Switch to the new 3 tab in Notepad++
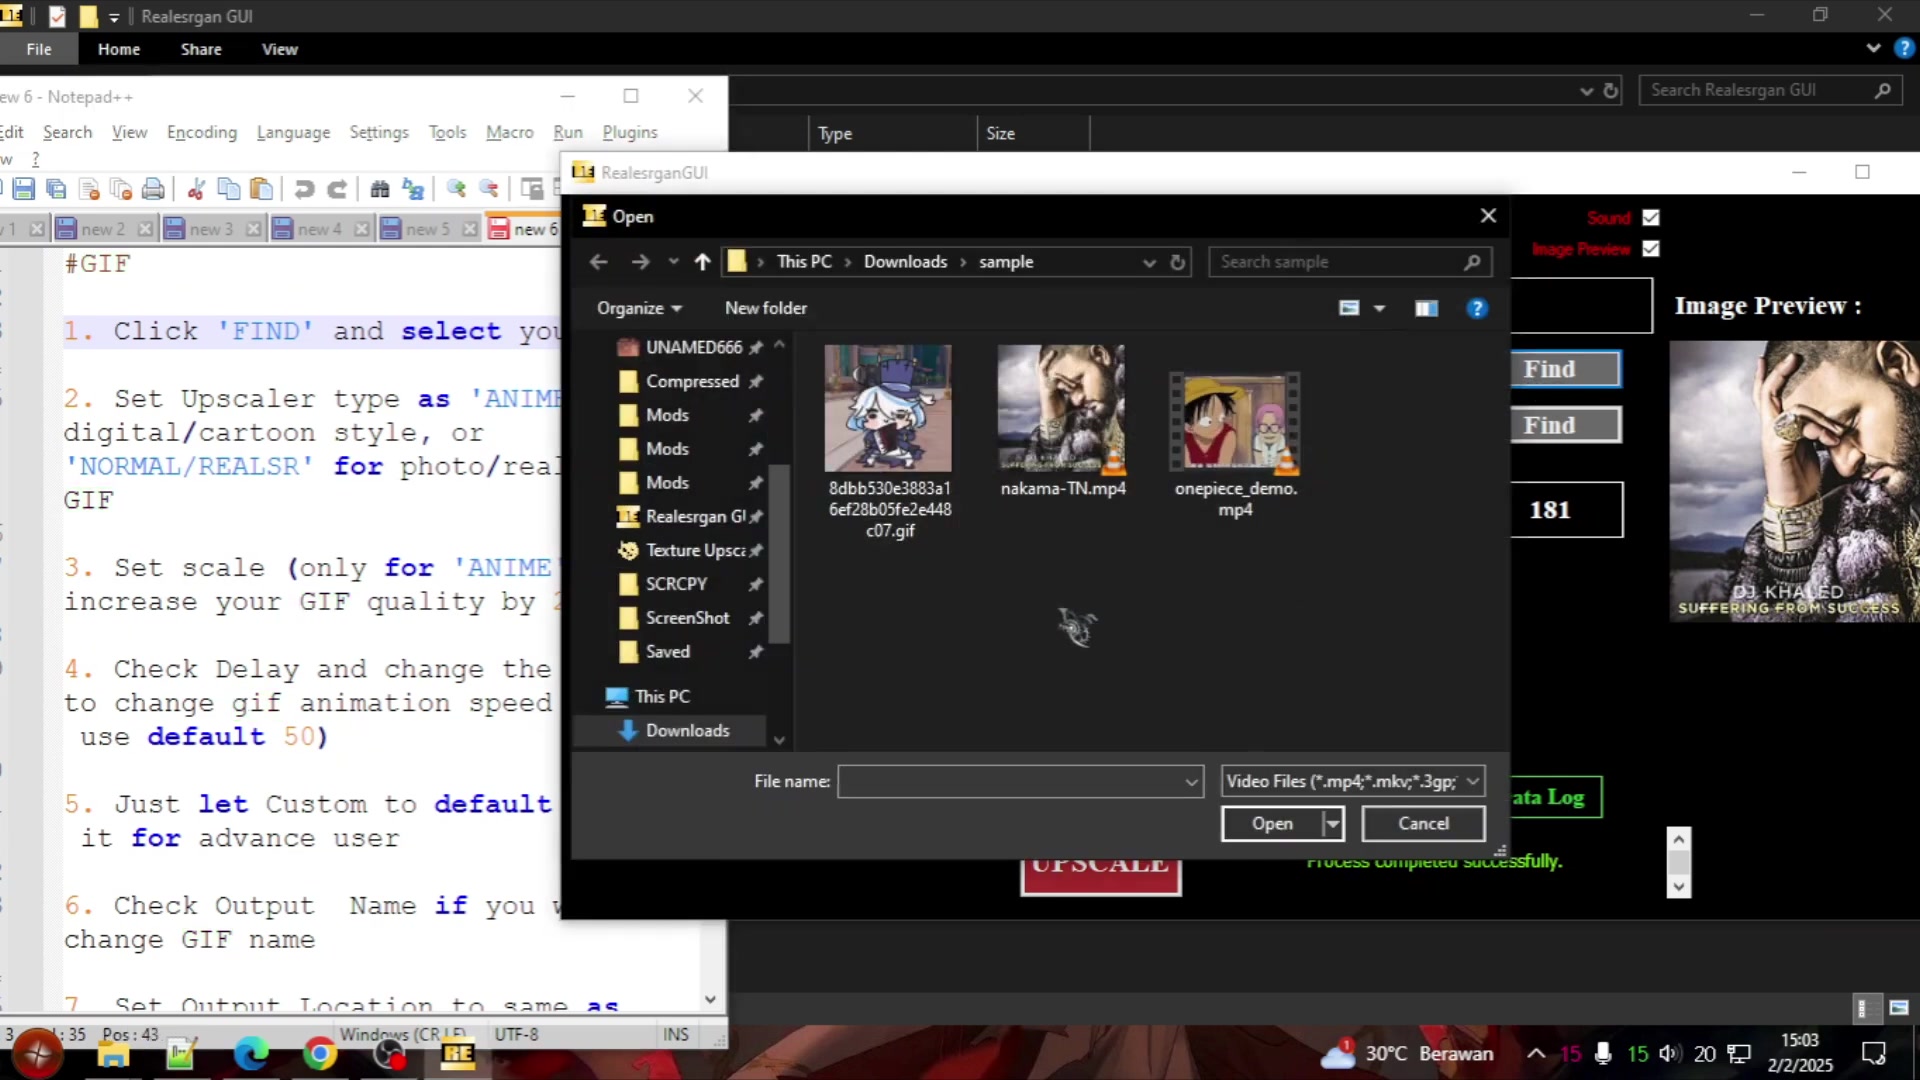Screen dimensions: 1920x1080 click(x=210, y=228)
